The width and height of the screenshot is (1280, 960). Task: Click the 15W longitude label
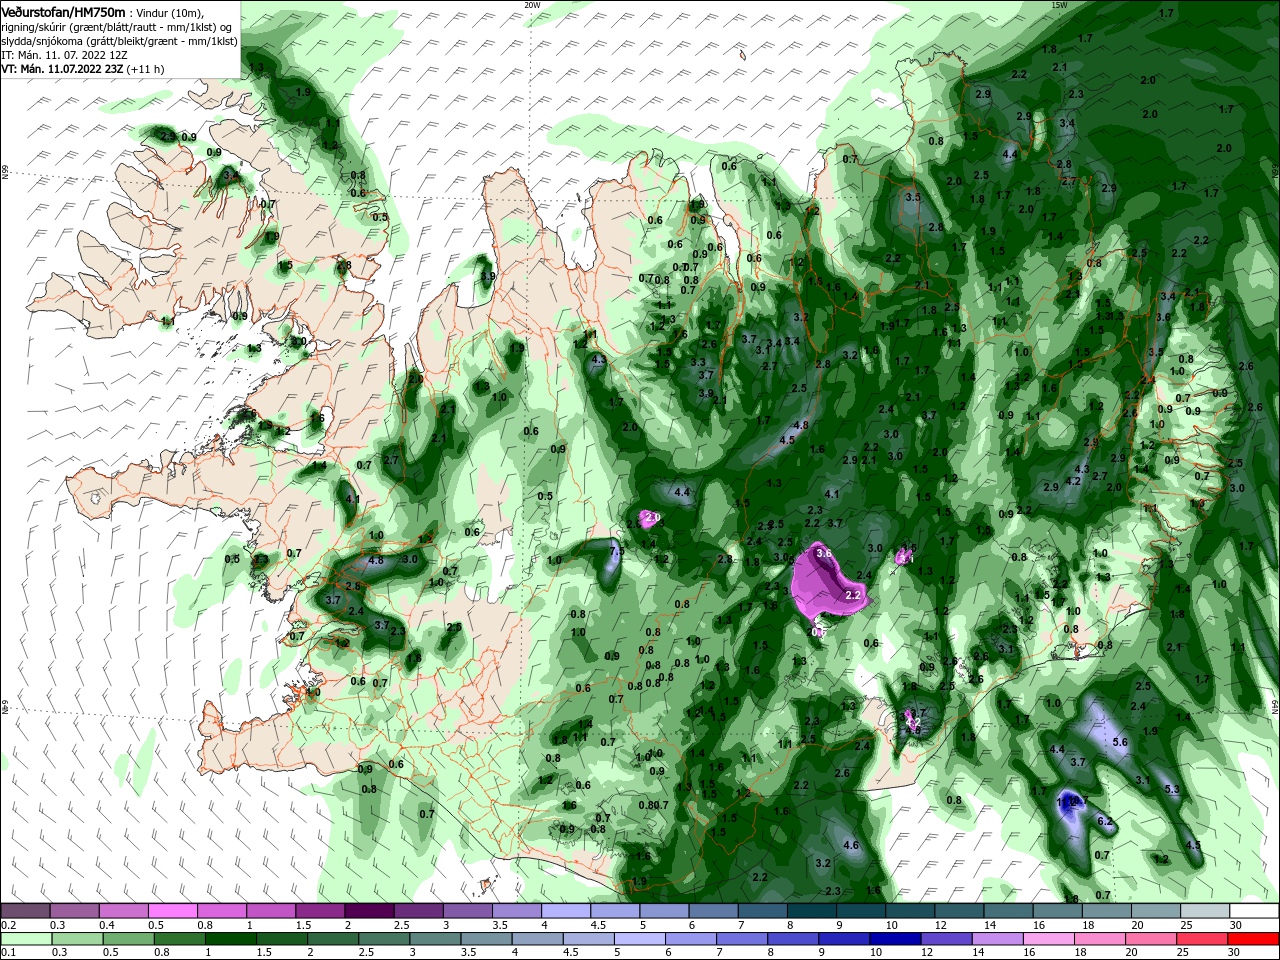point(1059,5)
